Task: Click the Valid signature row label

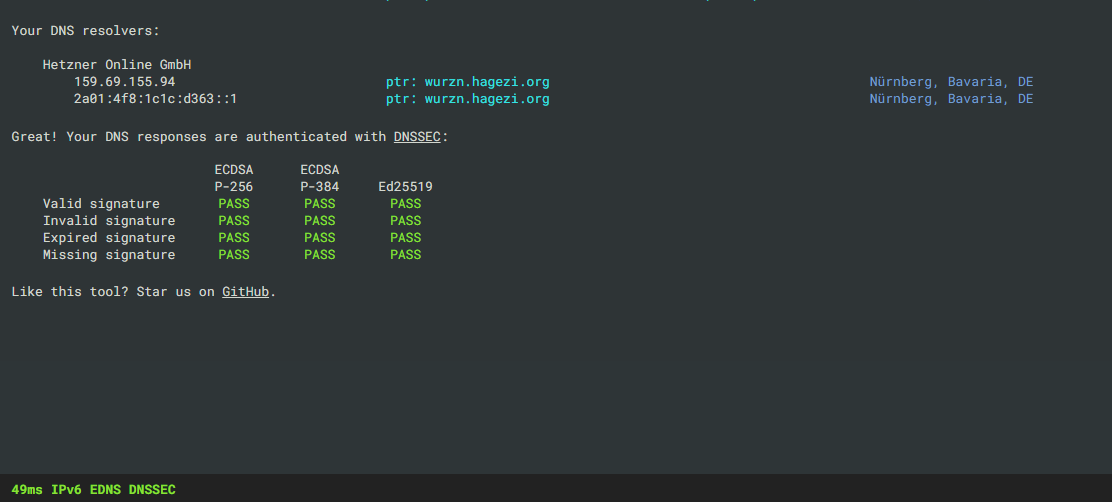Action: pyautogui.click(x=101, y=204)
